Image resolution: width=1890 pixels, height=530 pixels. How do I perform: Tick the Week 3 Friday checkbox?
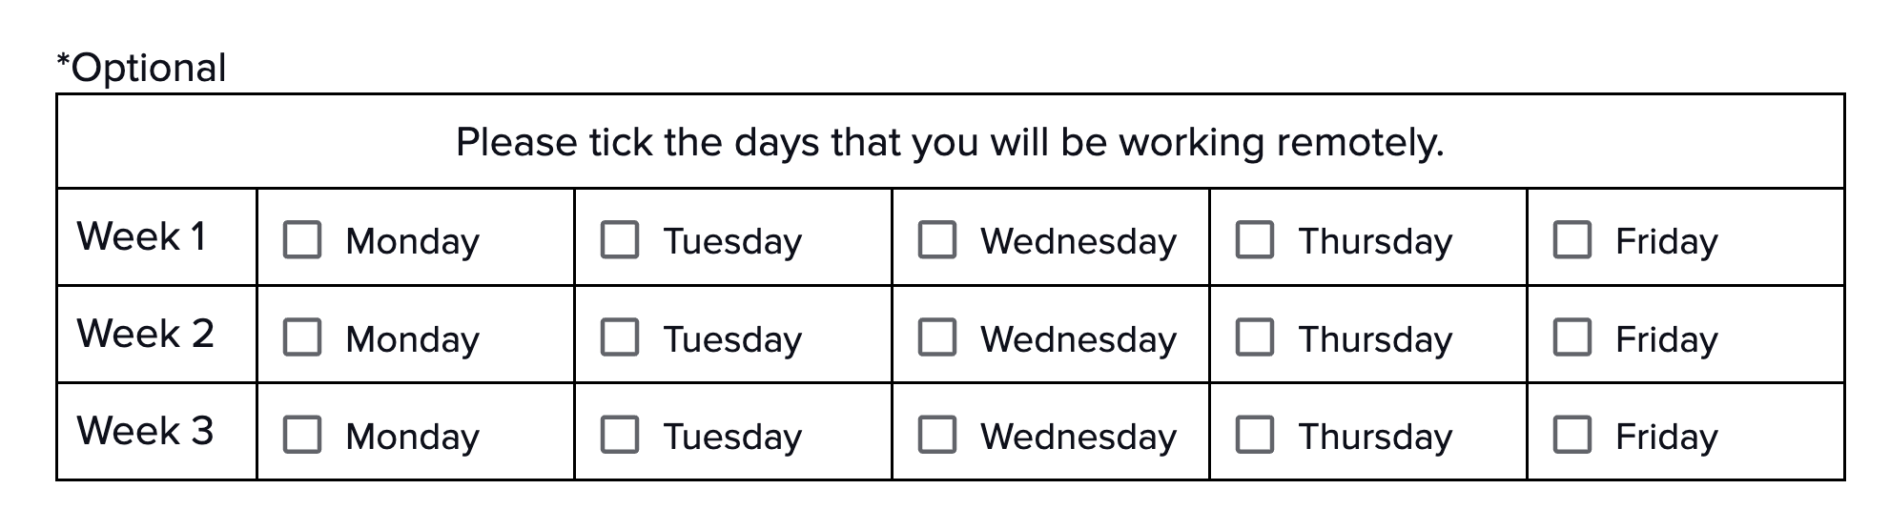pos(1572,435)
